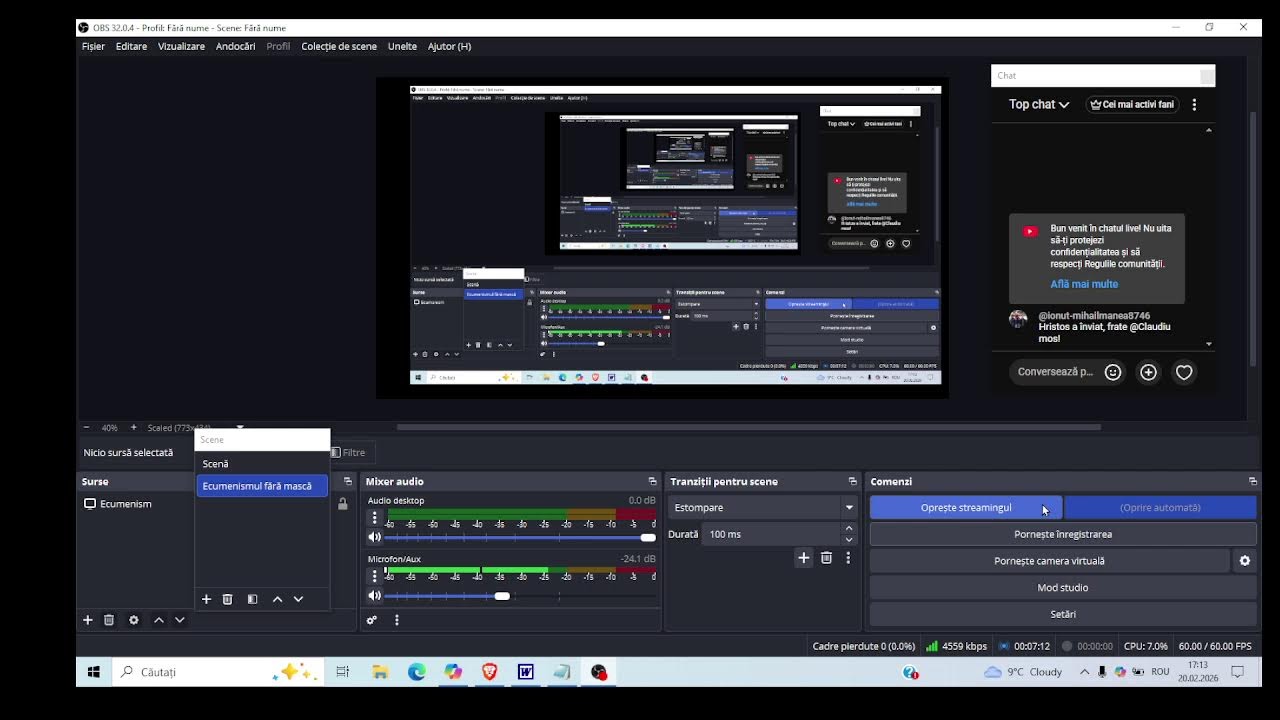Screen dimensions: 1280x720
Task: Move scene up in Scene list
Action: [x=277, y=599]
